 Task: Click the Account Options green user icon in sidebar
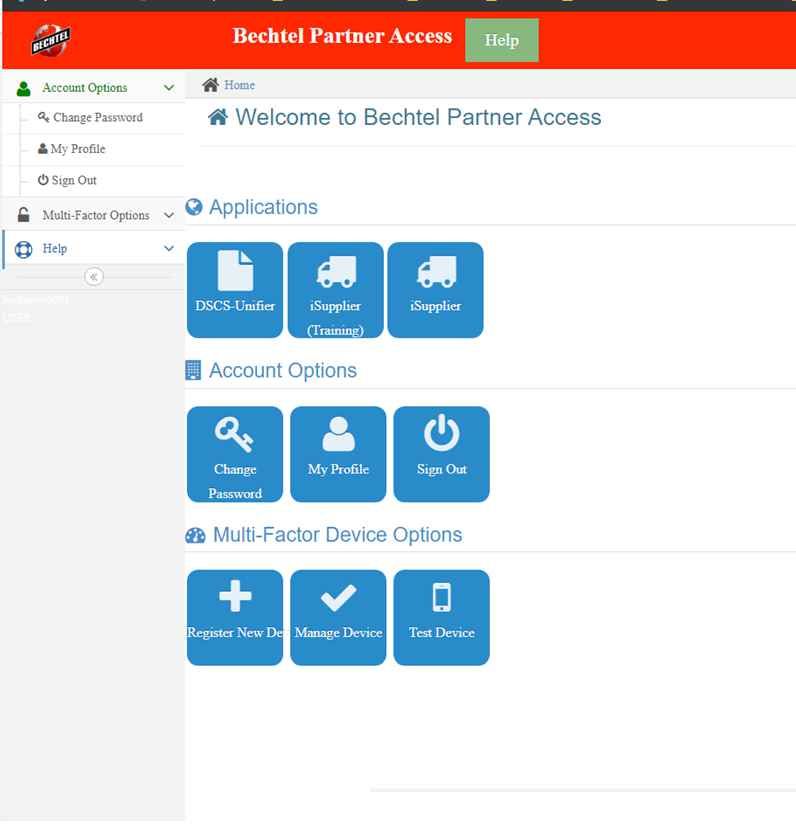coord(24,88)
